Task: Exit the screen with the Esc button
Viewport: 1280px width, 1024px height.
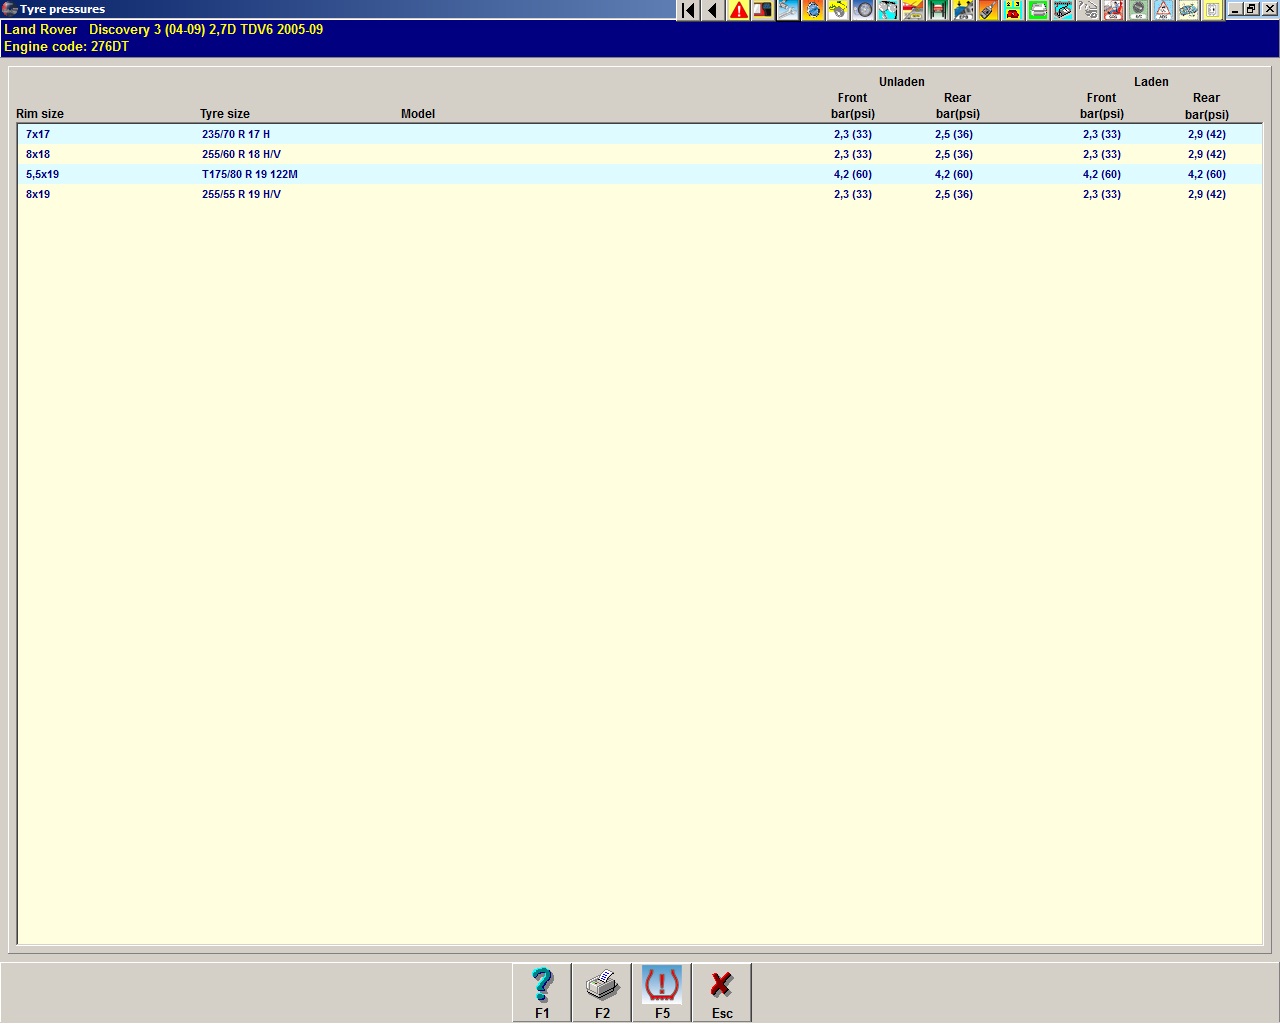Action: point(722,992)
